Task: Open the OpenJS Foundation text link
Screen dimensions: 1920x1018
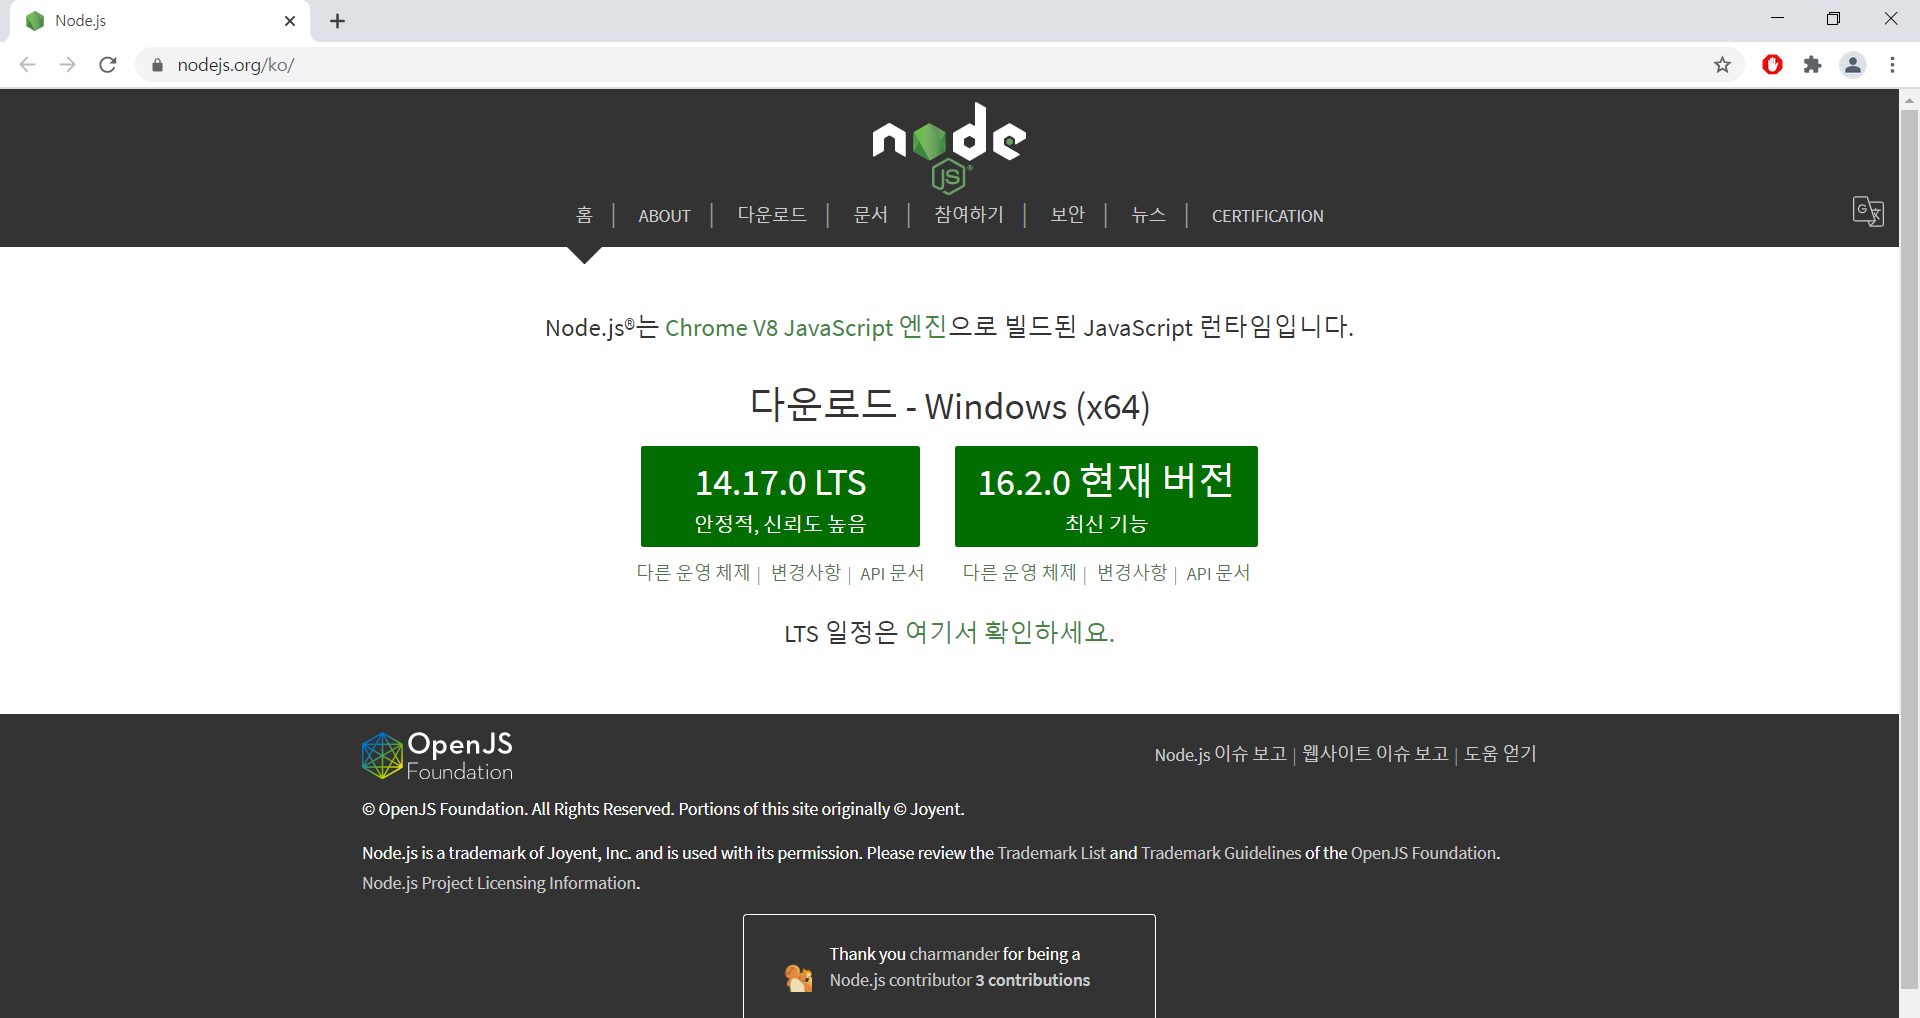Action: (1424, 853)
